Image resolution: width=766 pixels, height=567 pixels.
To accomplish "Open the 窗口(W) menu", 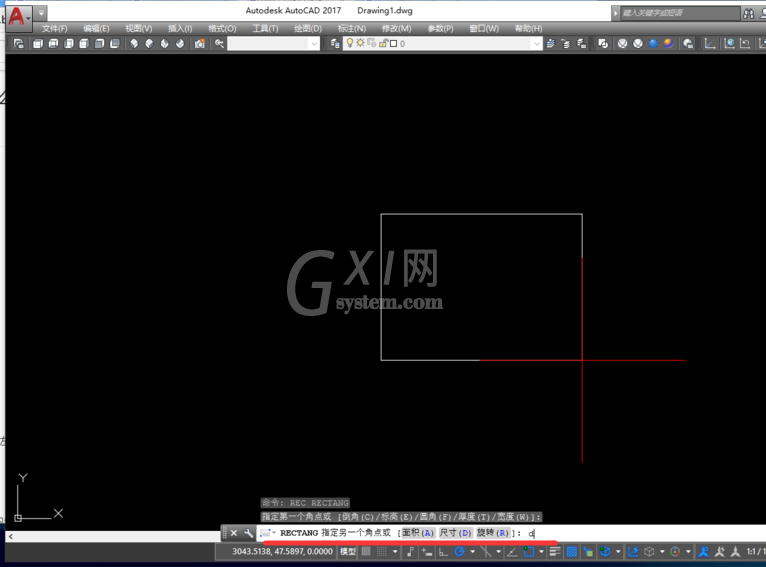I will pos(484,29).
